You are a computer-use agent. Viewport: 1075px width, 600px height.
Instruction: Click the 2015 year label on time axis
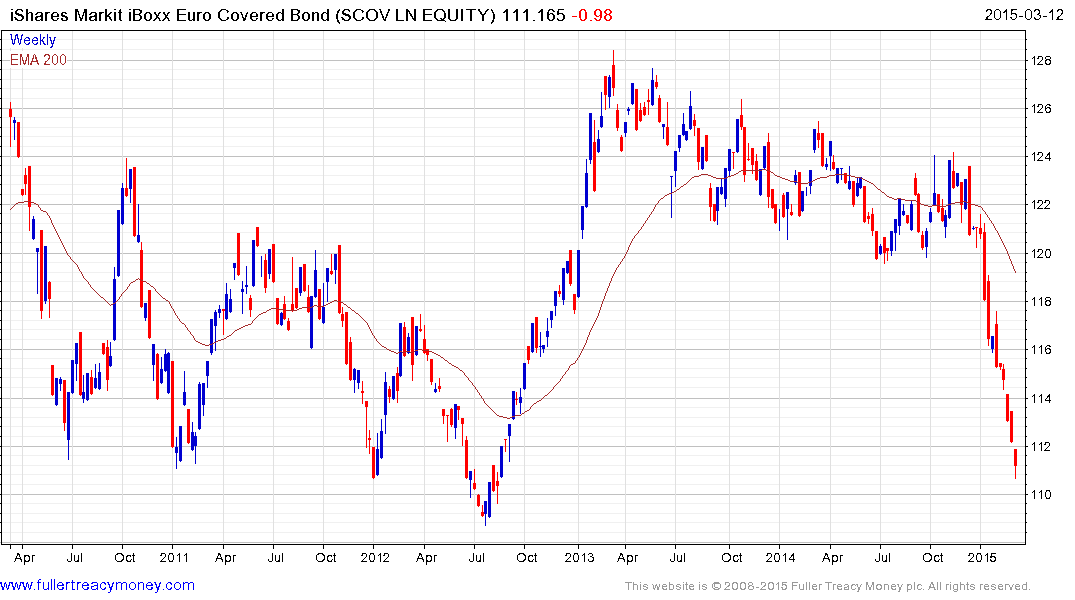[982, 557]
